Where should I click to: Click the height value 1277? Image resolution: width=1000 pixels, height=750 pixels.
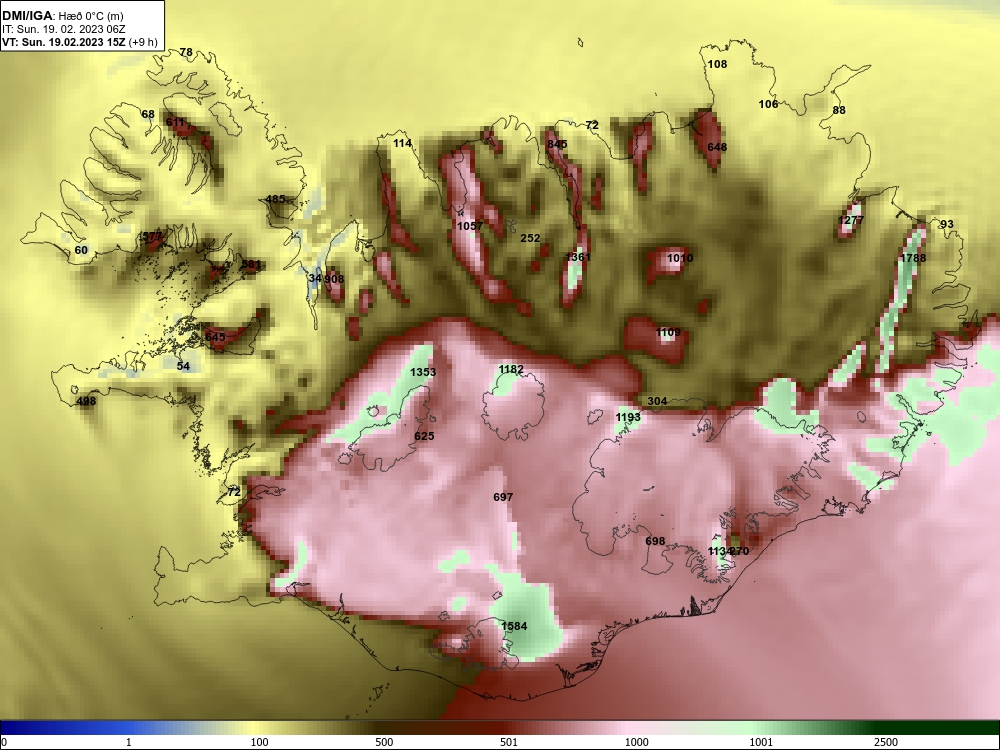[851, 220]
